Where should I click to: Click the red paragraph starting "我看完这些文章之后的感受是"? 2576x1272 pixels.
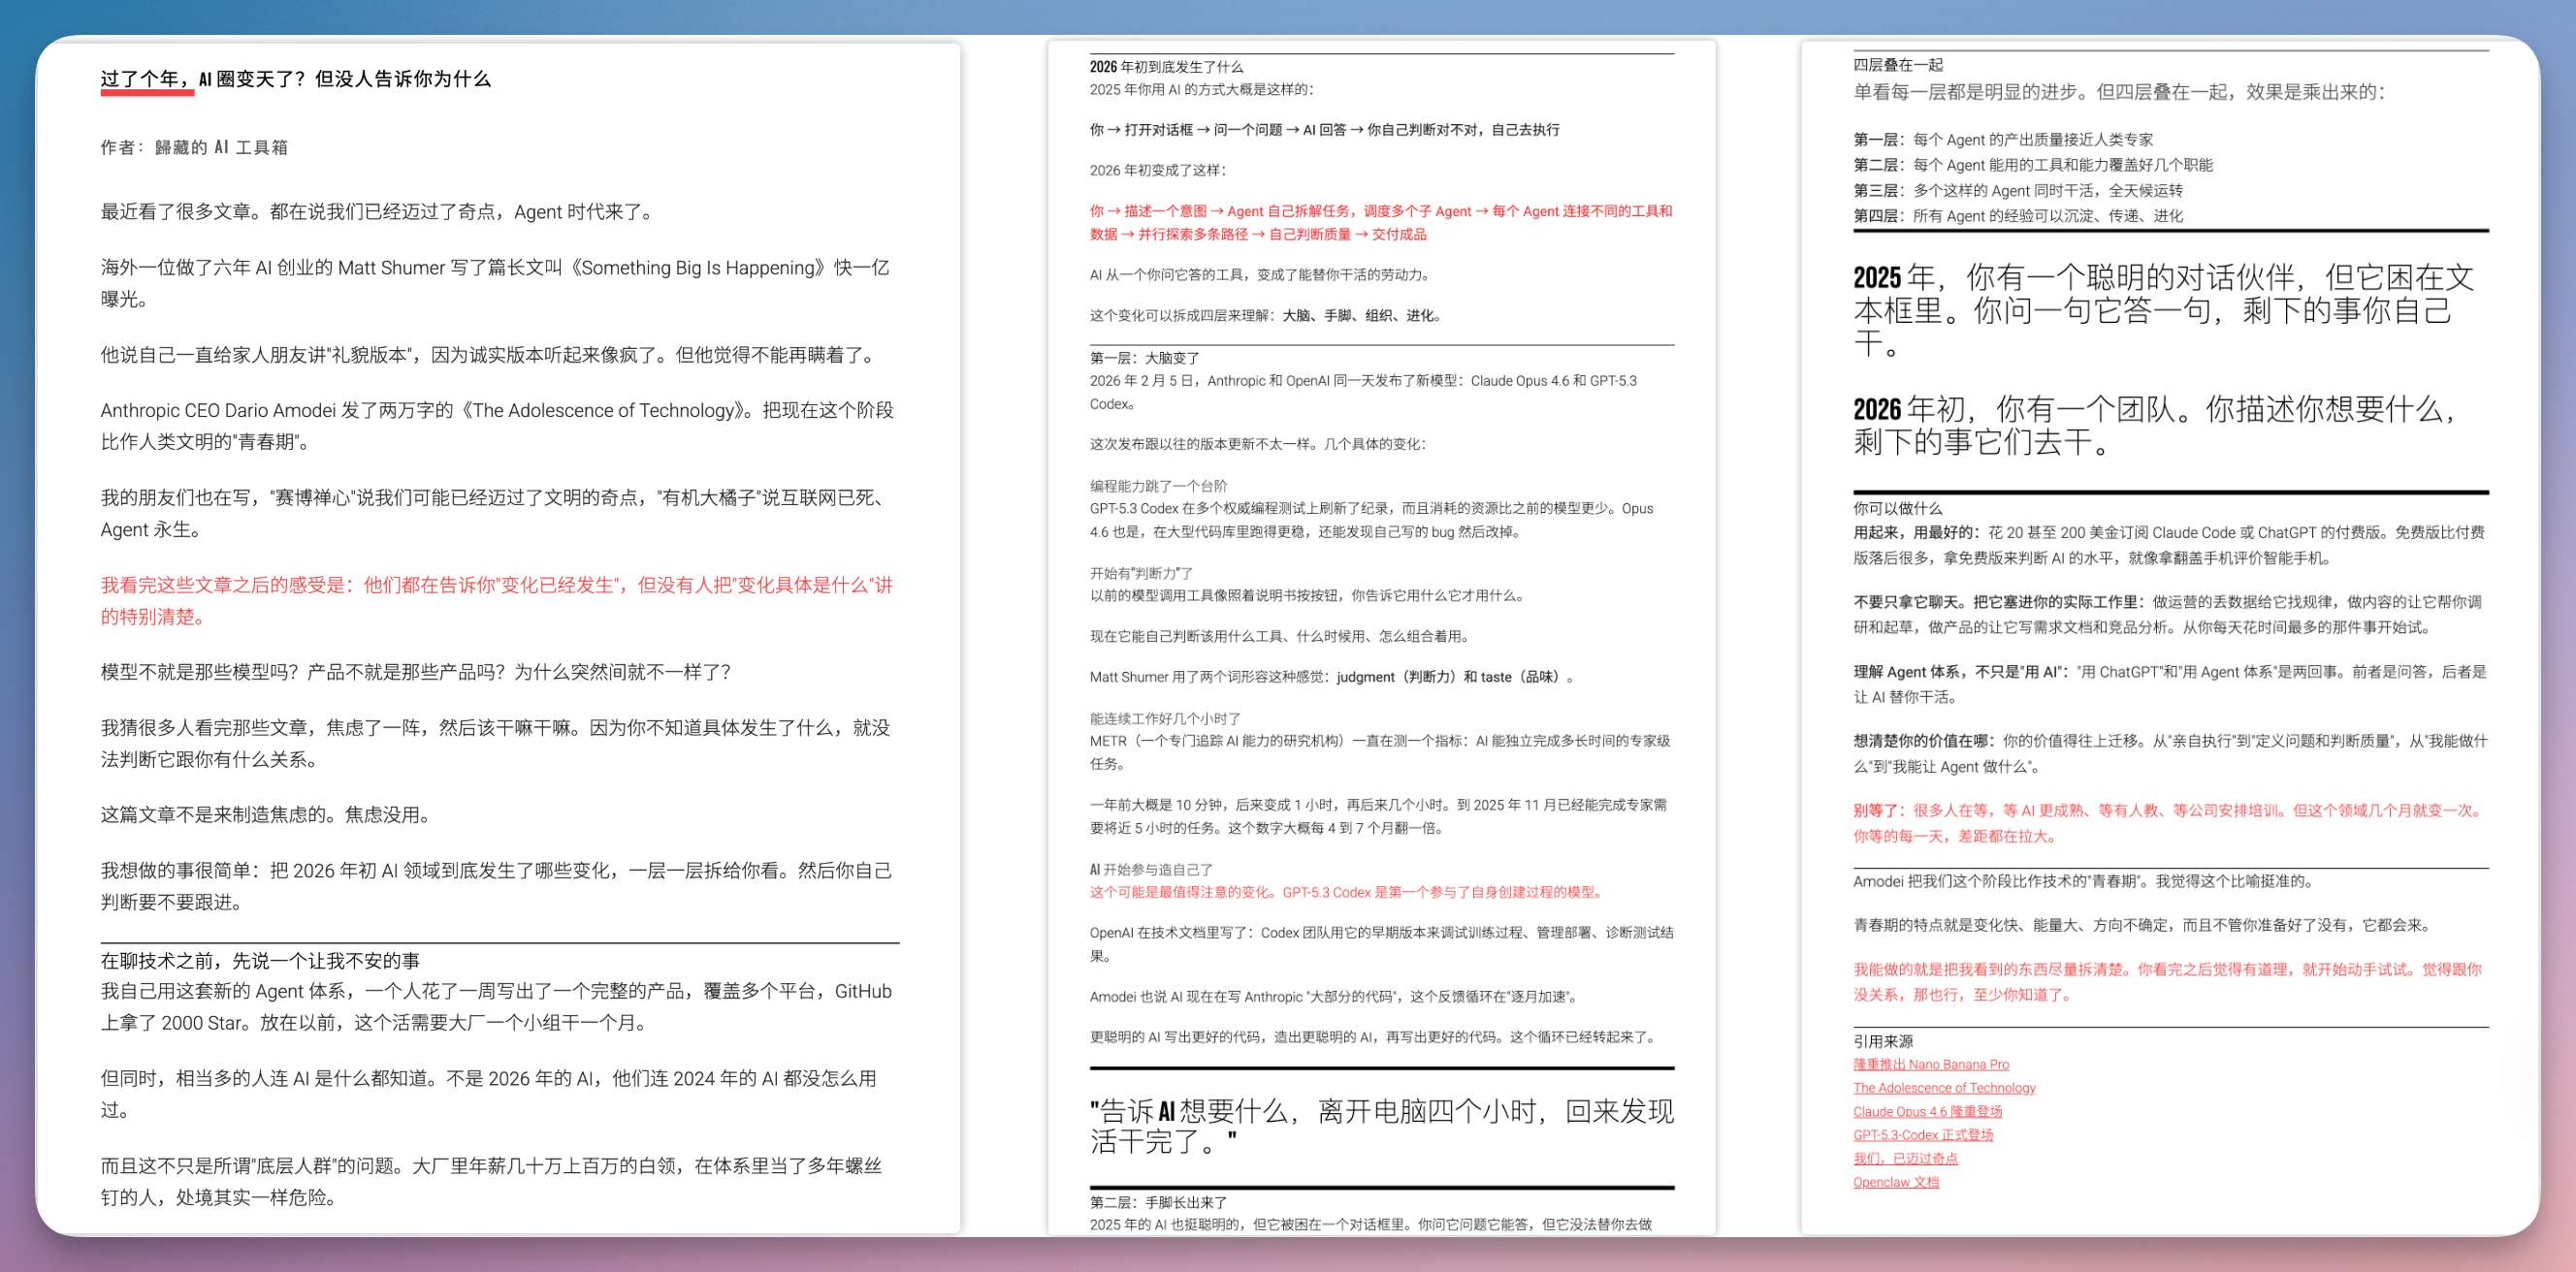tap(496, 600)
